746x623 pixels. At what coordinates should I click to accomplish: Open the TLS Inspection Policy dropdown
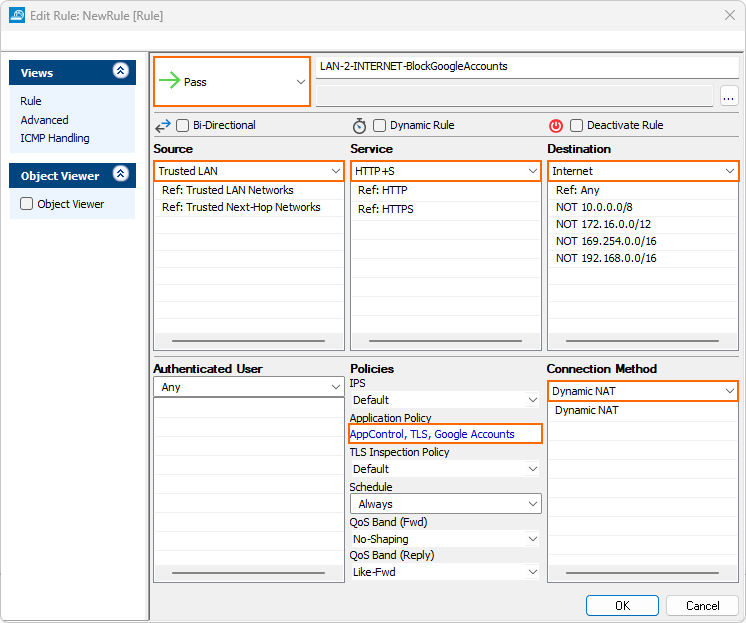point(445,469)
